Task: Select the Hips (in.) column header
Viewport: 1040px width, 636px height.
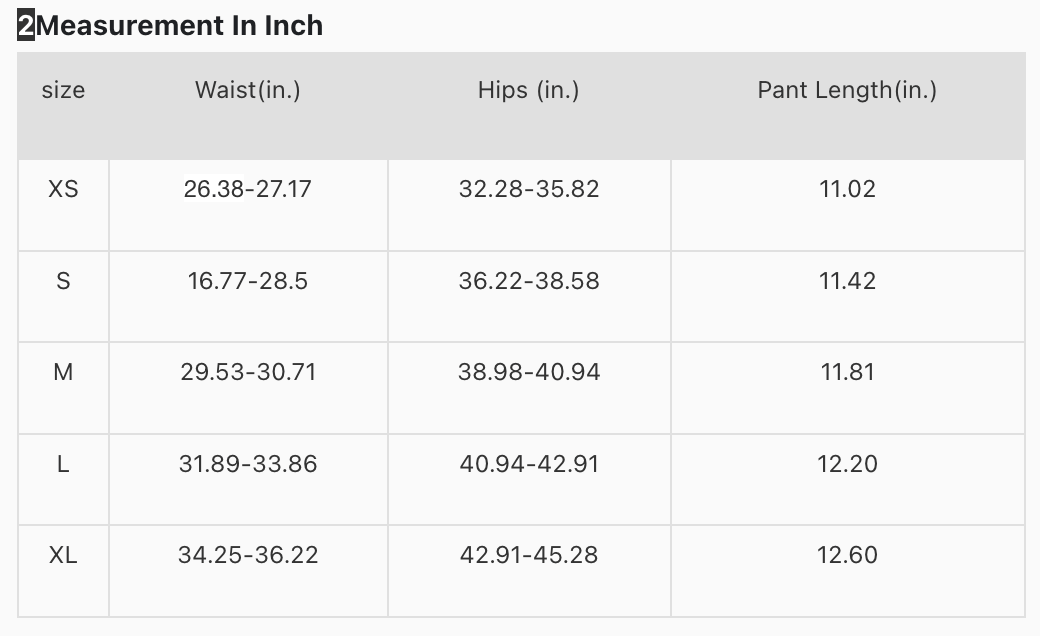Action: pos(529,90)
